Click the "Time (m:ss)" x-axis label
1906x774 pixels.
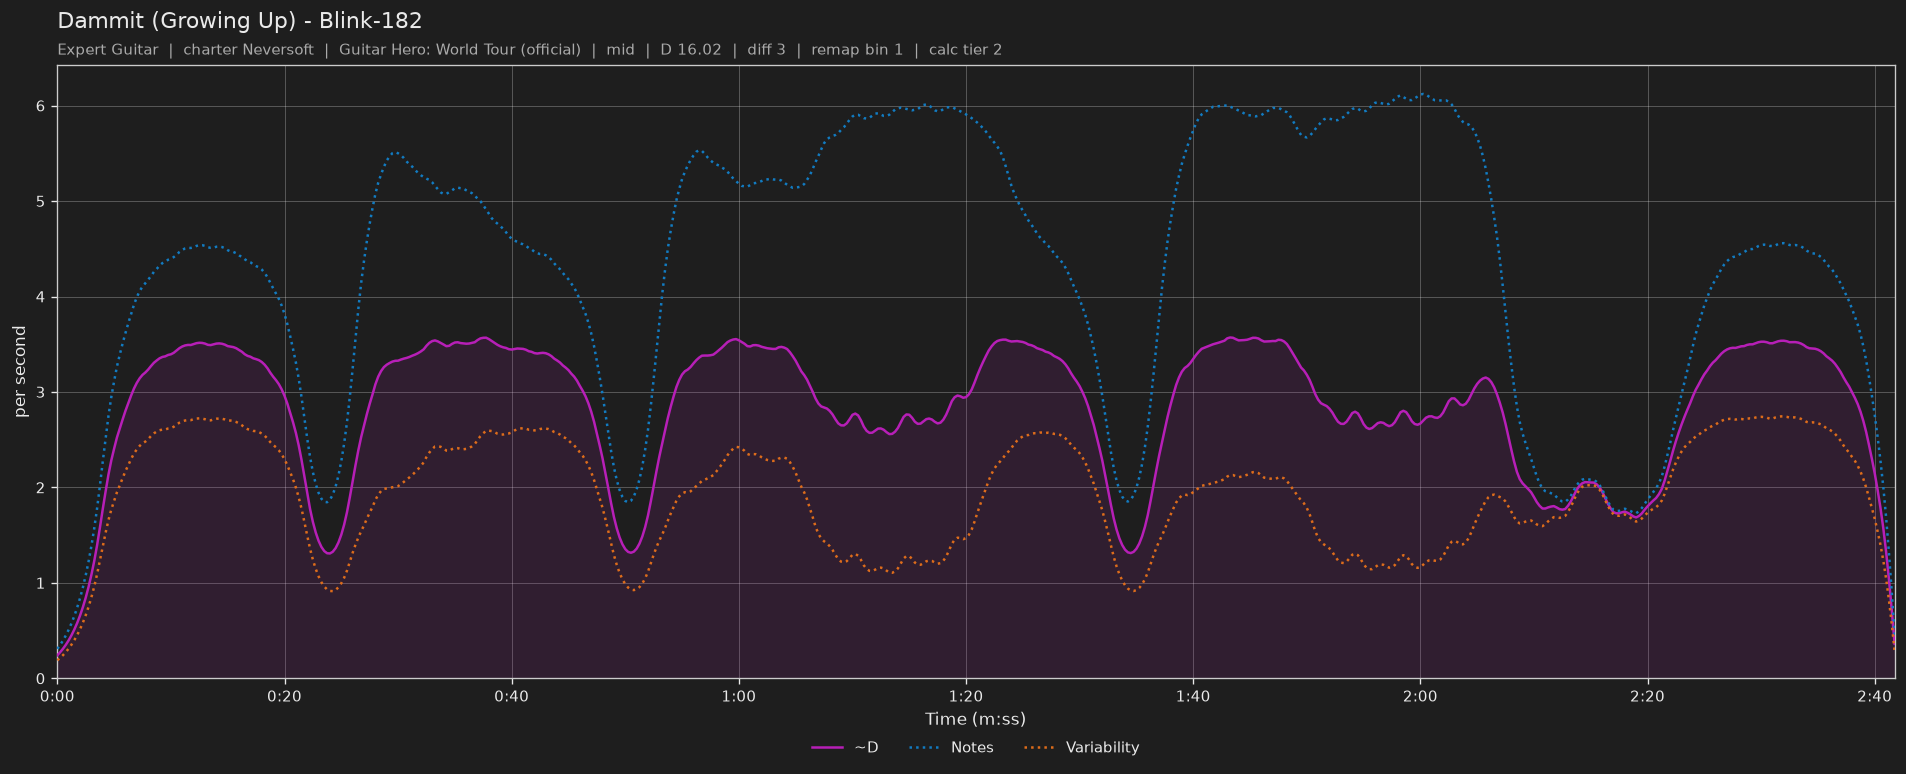pyautogui.click(x=975, y=719)
